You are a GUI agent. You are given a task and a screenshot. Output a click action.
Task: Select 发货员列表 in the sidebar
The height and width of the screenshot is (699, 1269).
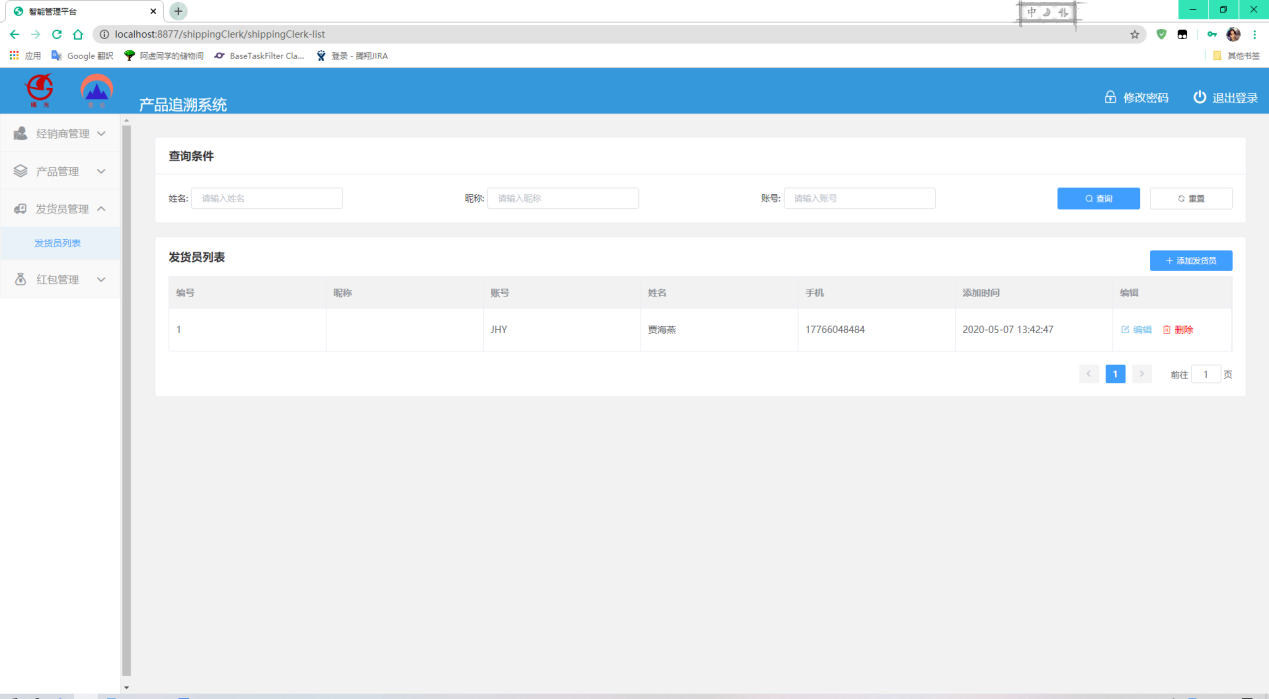[x=58, y=243]
